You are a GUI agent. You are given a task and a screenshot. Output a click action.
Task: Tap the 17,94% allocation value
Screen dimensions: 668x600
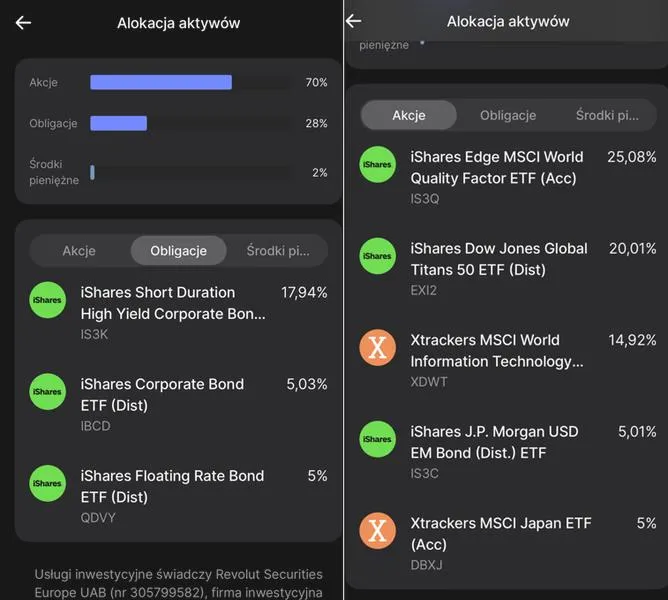pos(304,292)
